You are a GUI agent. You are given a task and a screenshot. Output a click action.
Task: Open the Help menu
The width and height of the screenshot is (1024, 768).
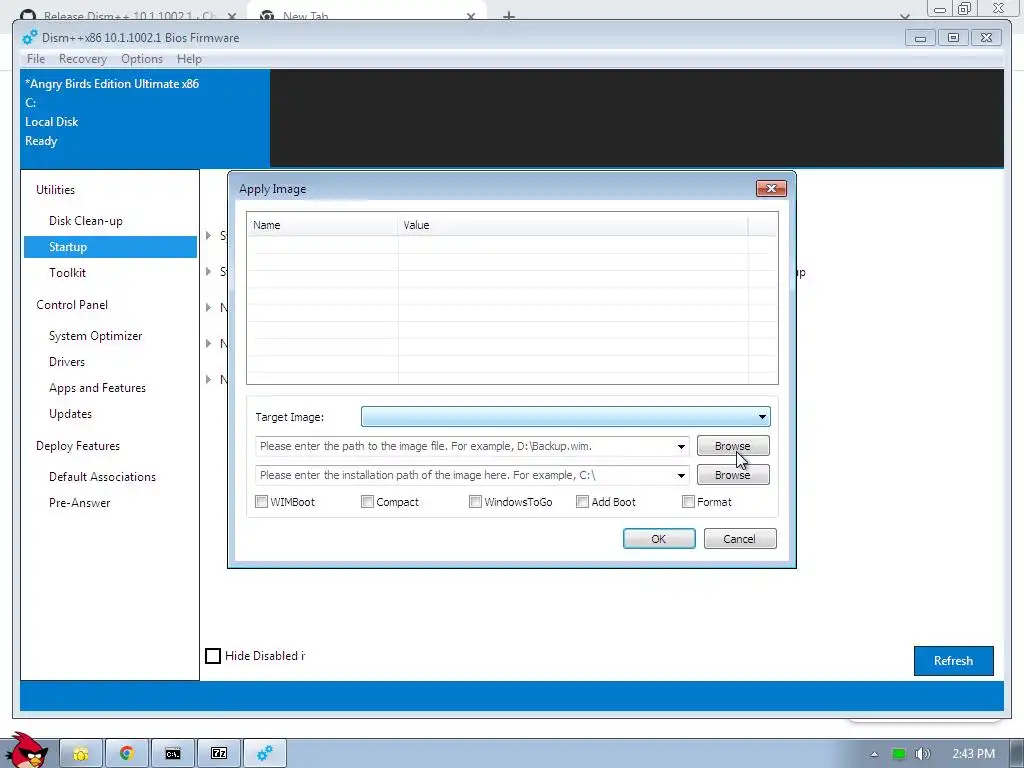click(189, 59)
